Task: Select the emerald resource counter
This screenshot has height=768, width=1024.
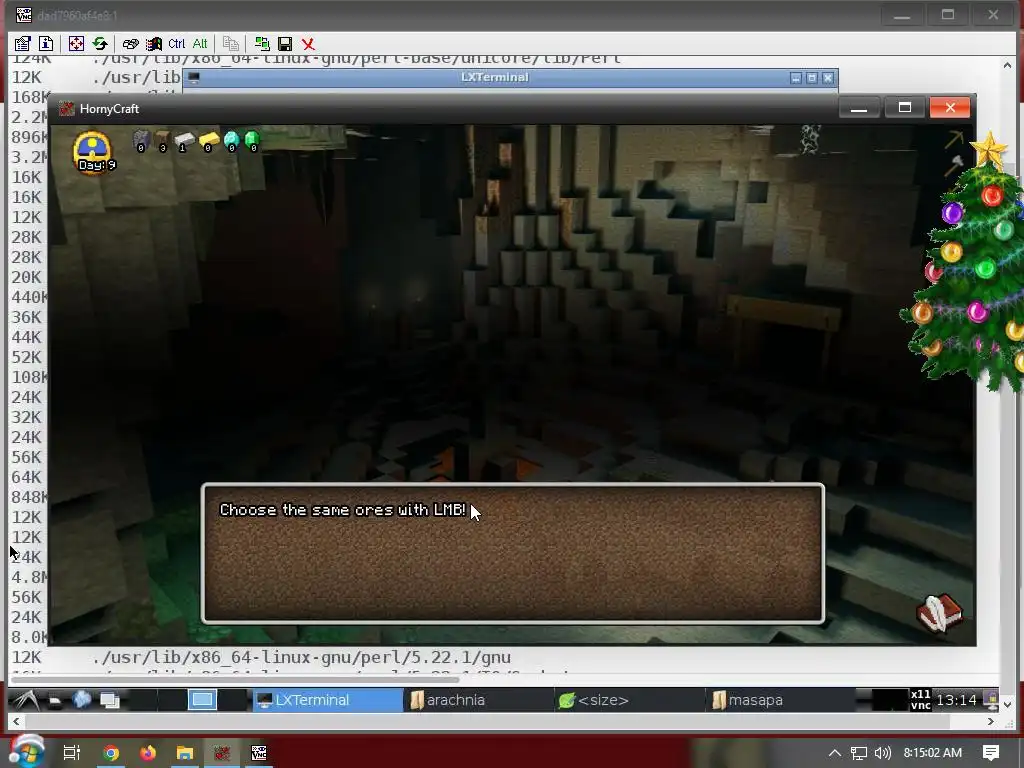Action: 252,140
